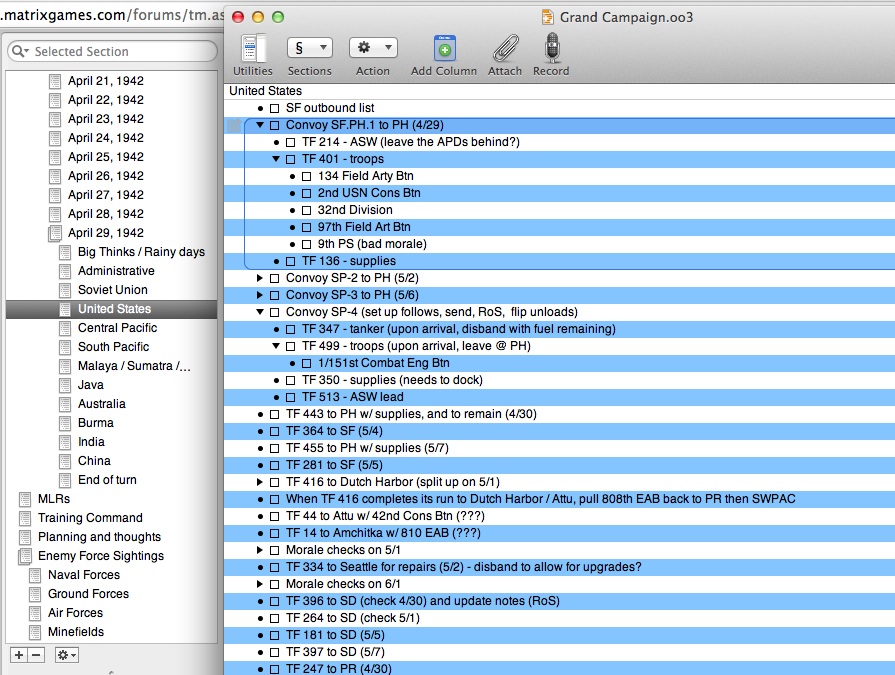Expand the Convoy SP-2 to PH row
Viewport: 895px width, 675px height.
[260, 278]
